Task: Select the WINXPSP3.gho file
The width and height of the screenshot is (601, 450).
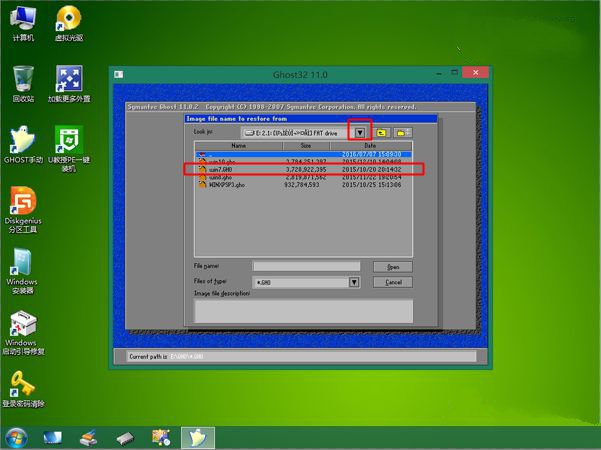Action: point(304,185)
